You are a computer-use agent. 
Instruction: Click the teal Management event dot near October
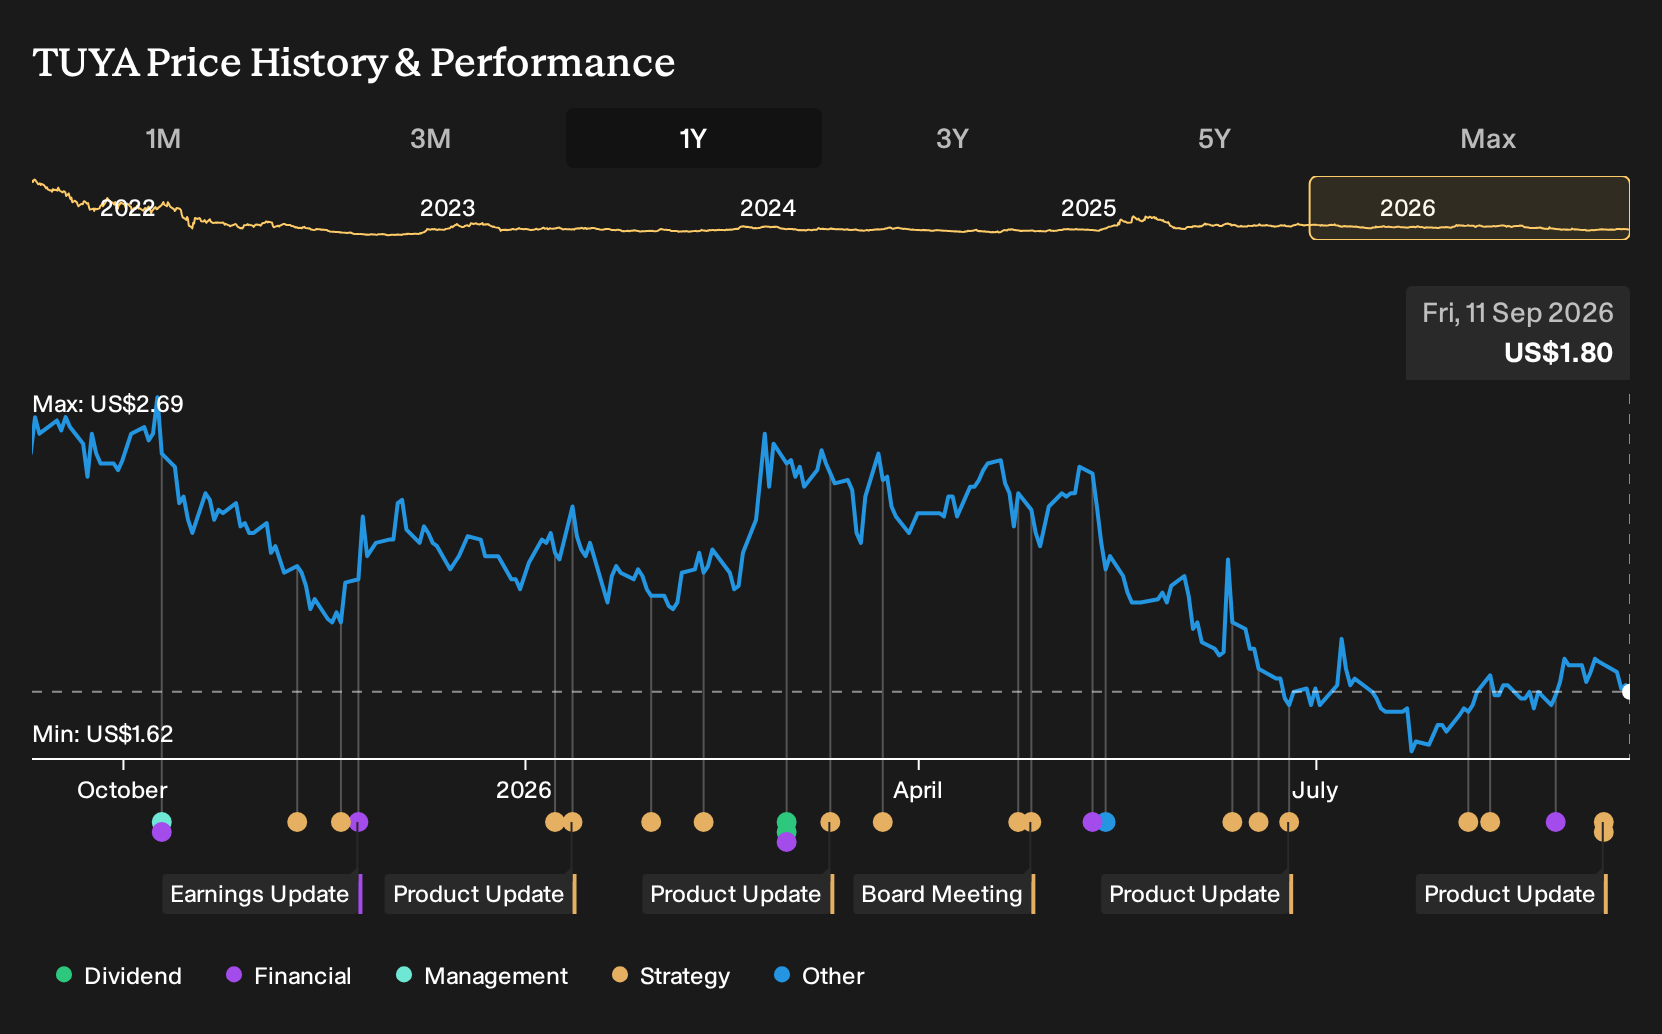click(162, 821)
